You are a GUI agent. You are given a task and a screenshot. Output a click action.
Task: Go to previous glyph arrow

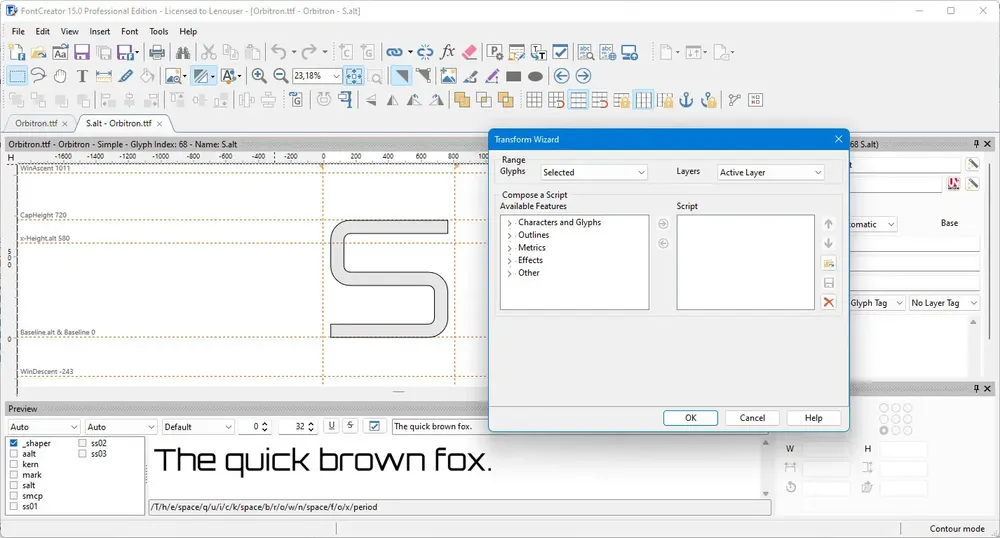(561, 76)
